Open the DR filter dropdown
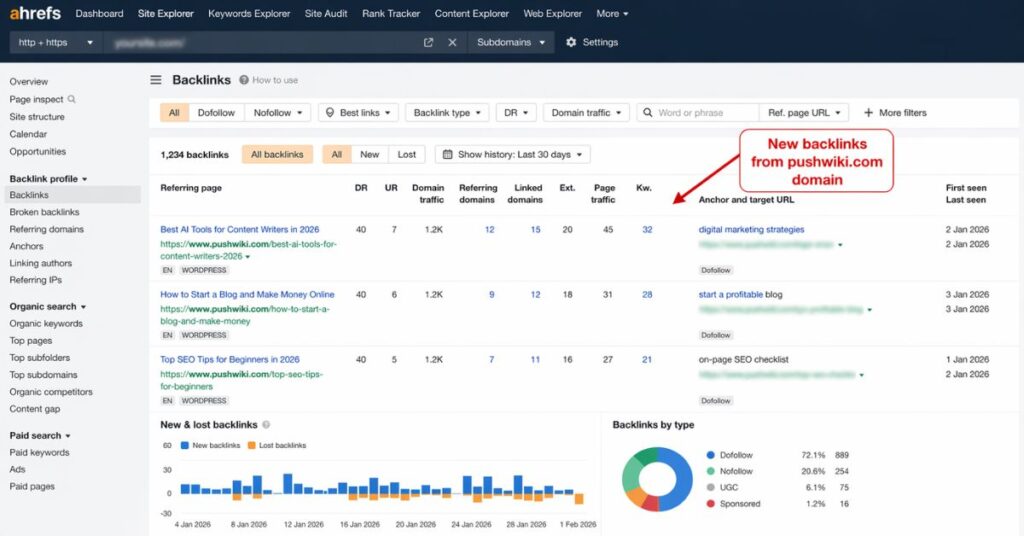Screen dimensions: 1024x536 [x=516, y=113]
